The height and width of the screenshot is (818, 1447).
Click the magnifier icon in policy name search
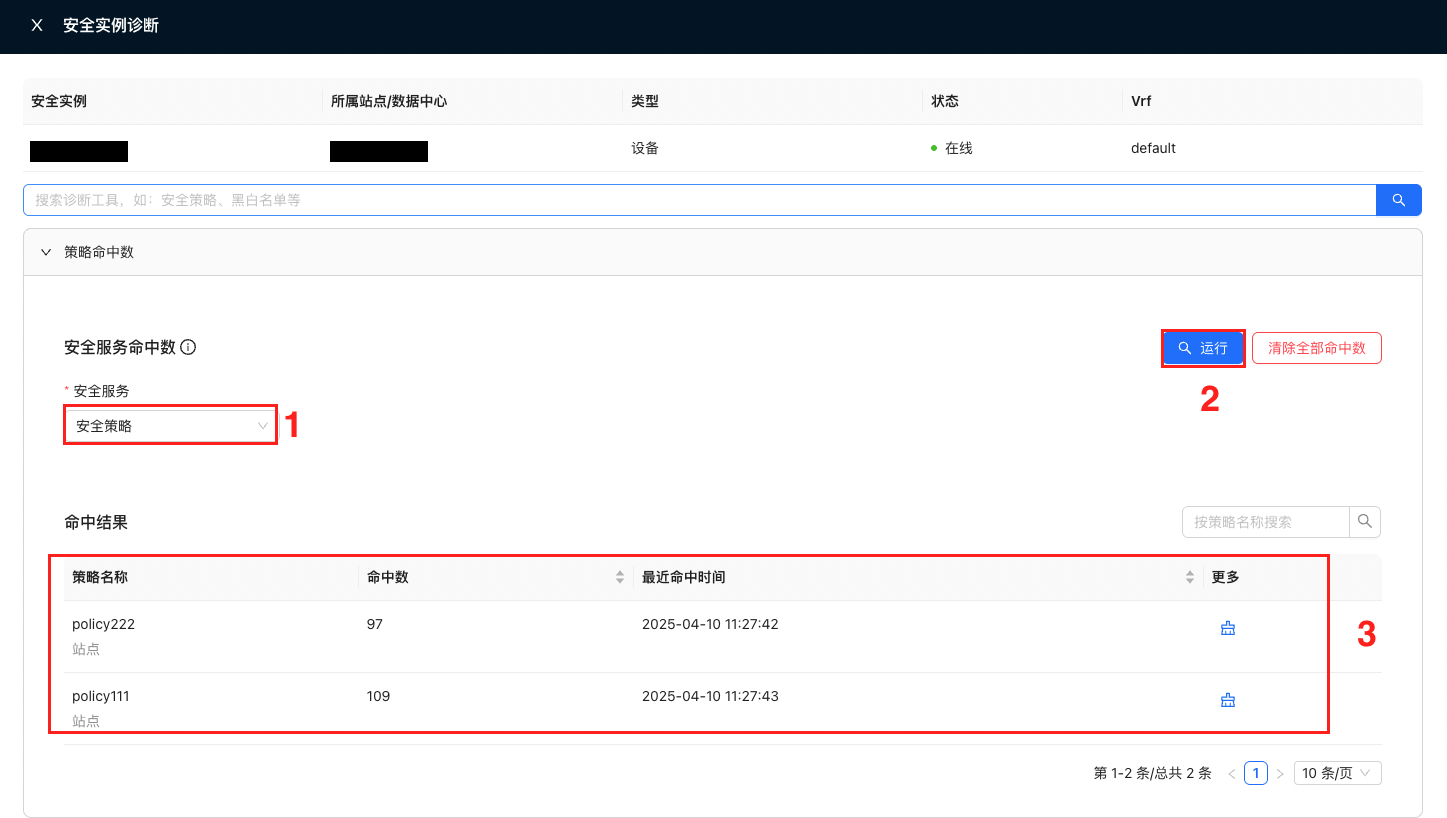(x=1365, y=522)
